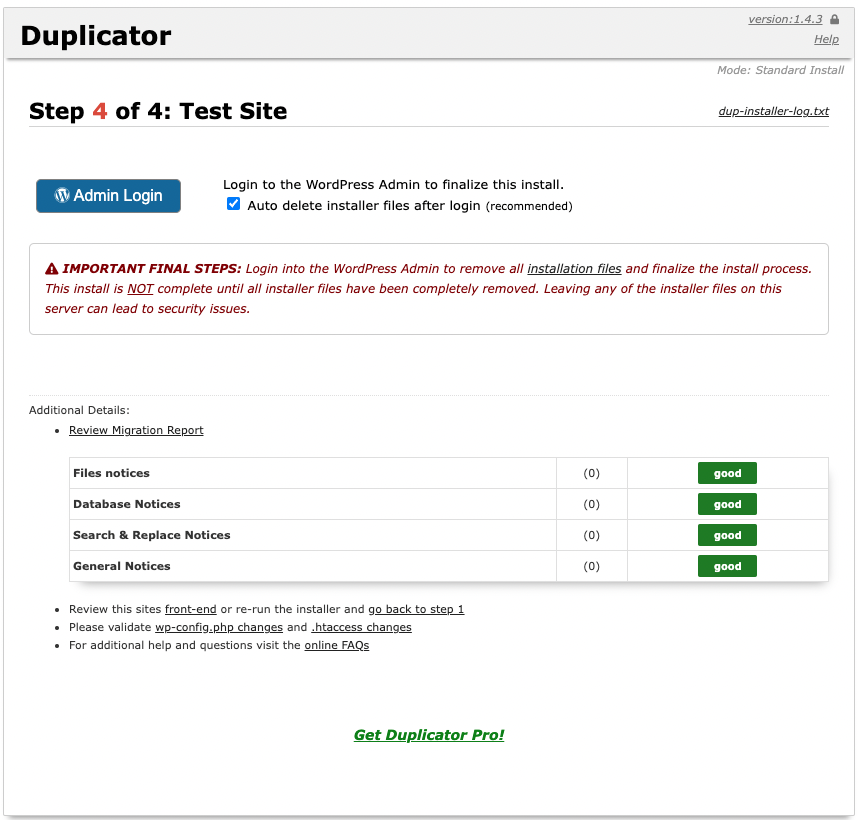This screenshot has width=858, height=820.
Task: Select the General Notices row label
Action: [x=121, y=566]
